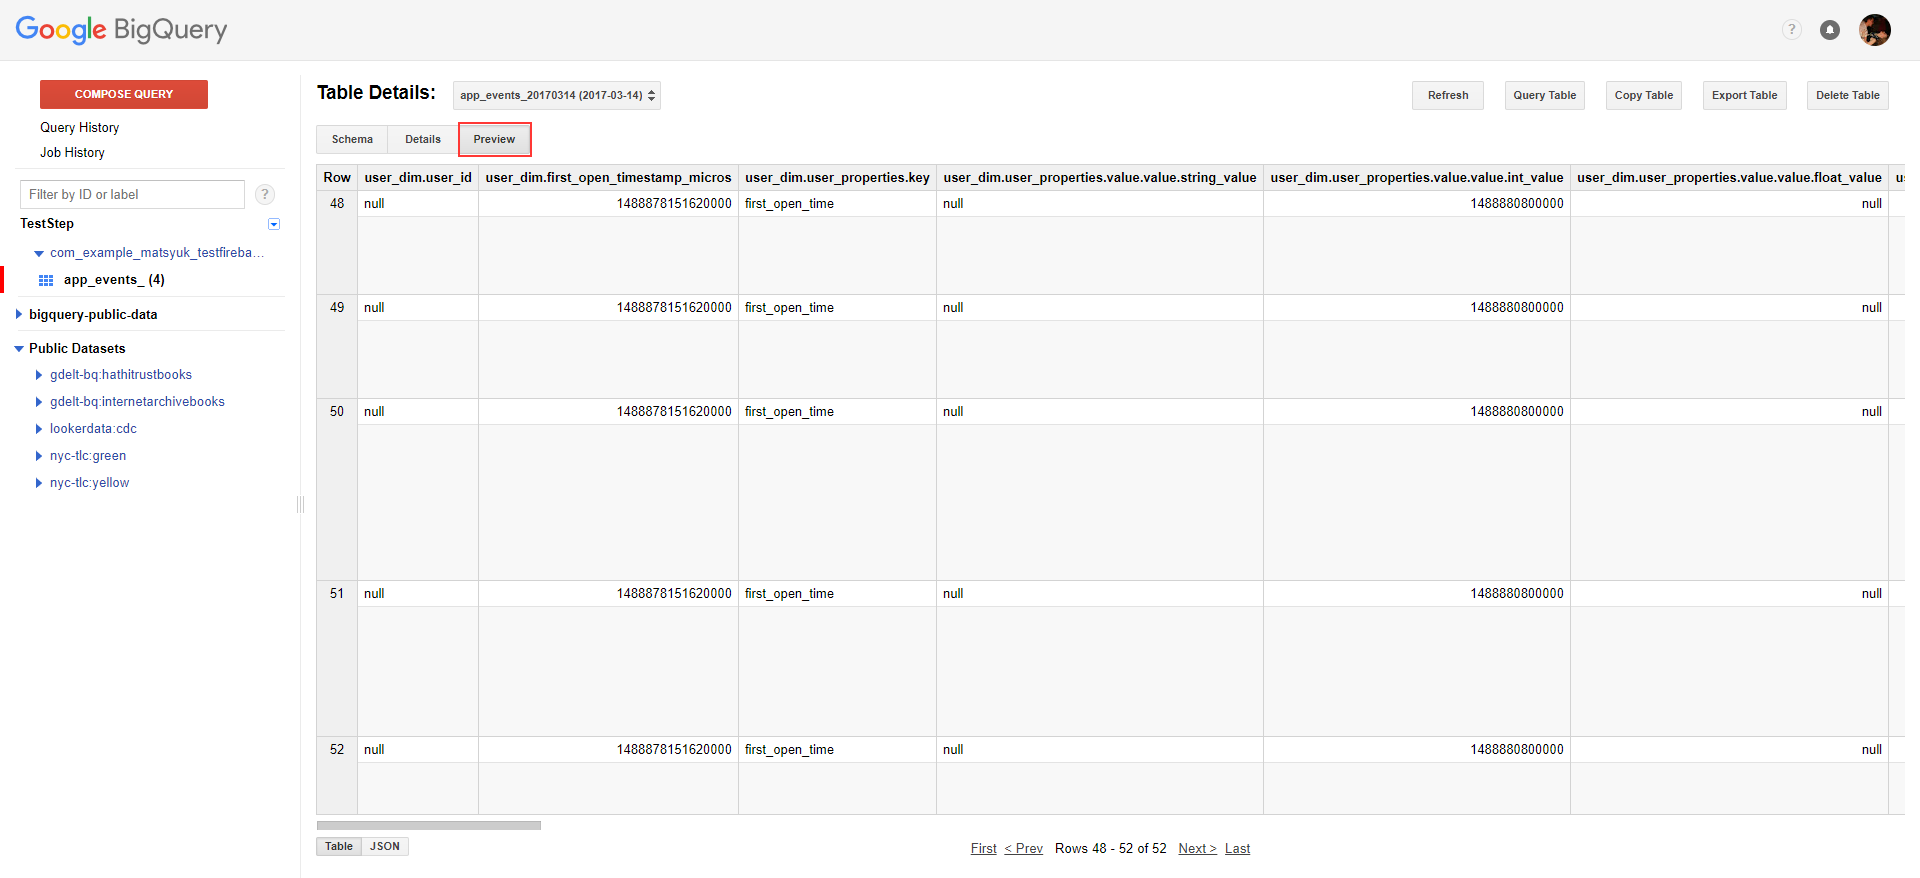The width and height of the screenshot is (1920, 878).
Task: Open Query History
Action: (79, 127)
